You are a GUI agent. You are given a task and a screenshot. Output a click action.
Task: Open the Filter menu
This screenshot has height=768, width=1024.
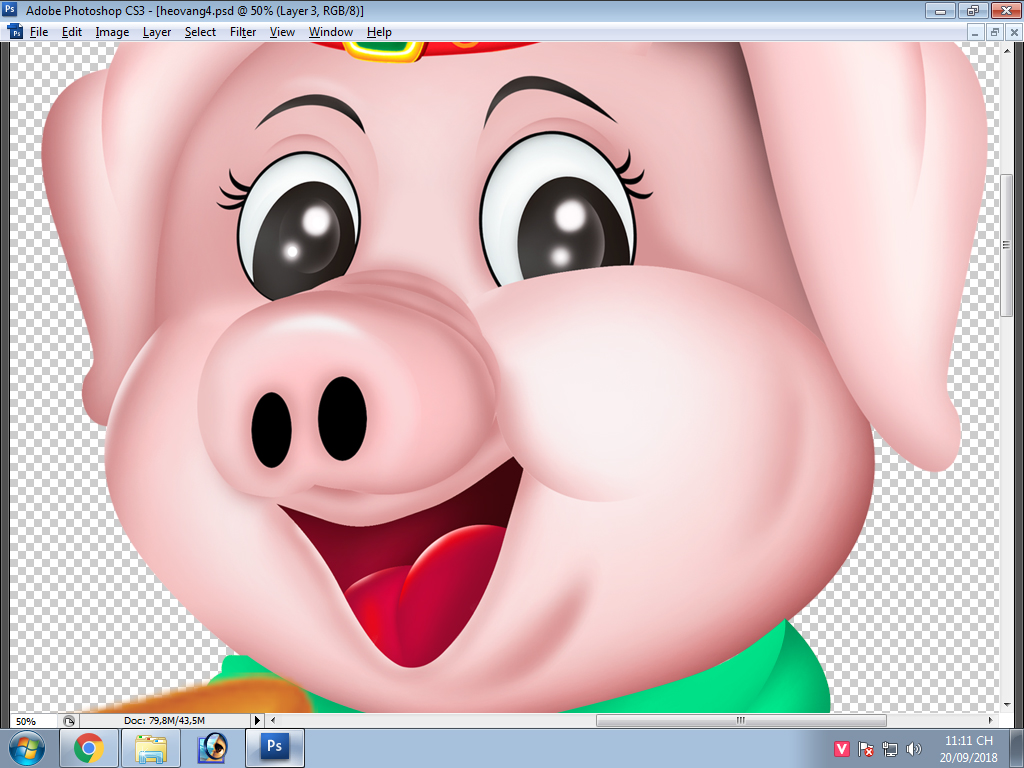pyautogui.click(x=242, y=31)
